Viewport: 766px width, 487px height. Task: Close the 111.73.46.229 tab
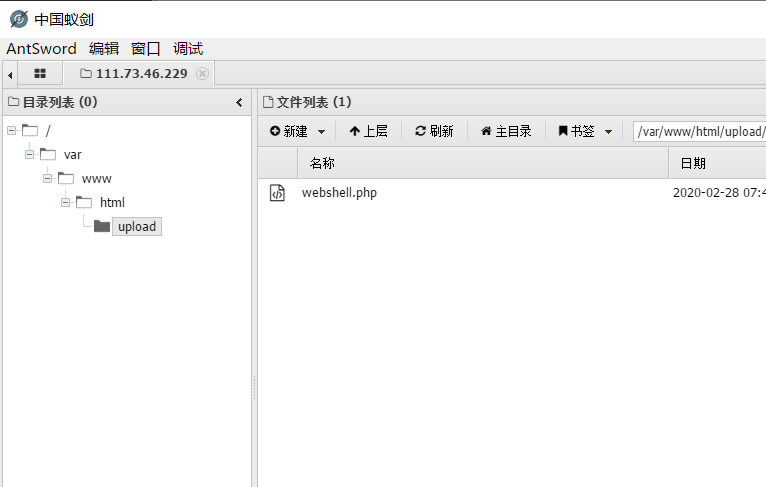tap(202, 73)
